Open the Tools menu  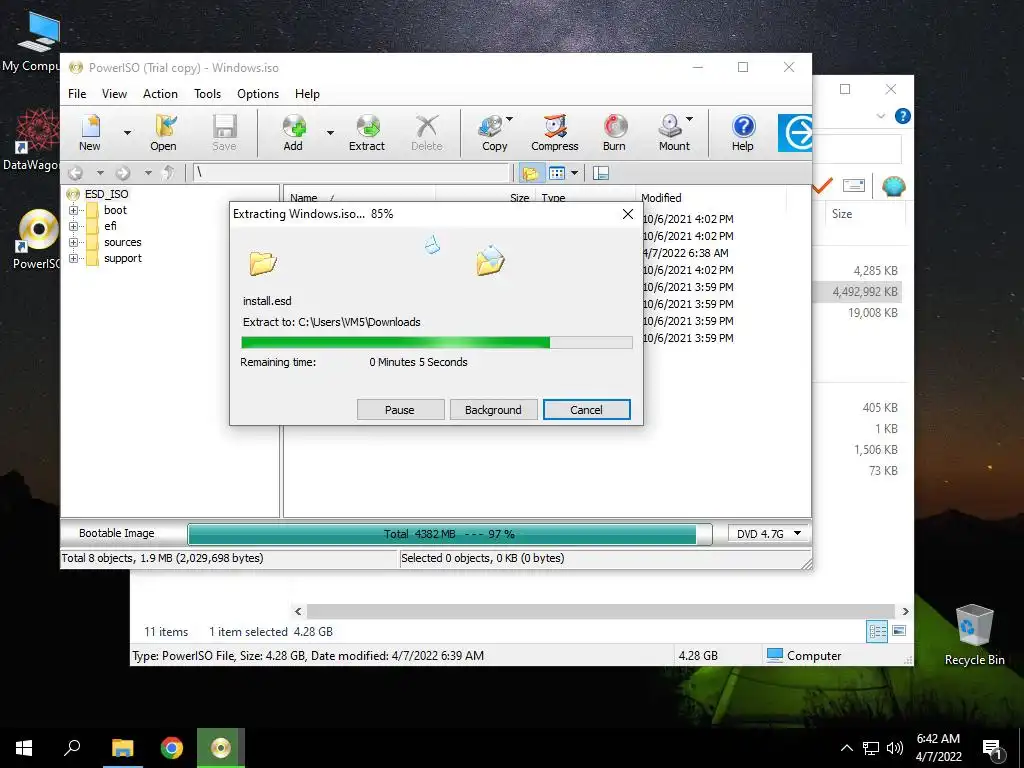(x=208, y=93)
